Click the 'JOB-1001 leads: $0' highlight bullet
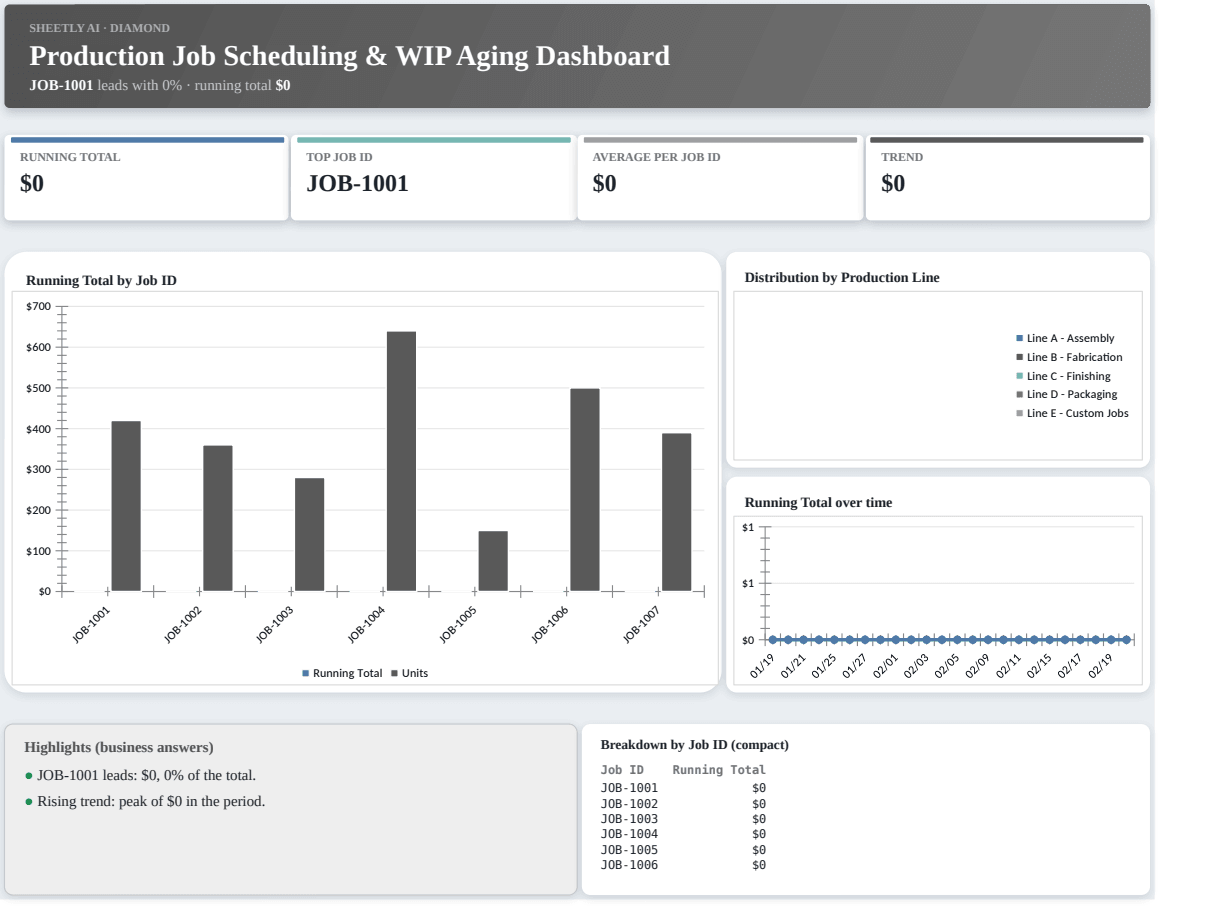The width and height of the screenshot is (1227, 922). [140, 775]
